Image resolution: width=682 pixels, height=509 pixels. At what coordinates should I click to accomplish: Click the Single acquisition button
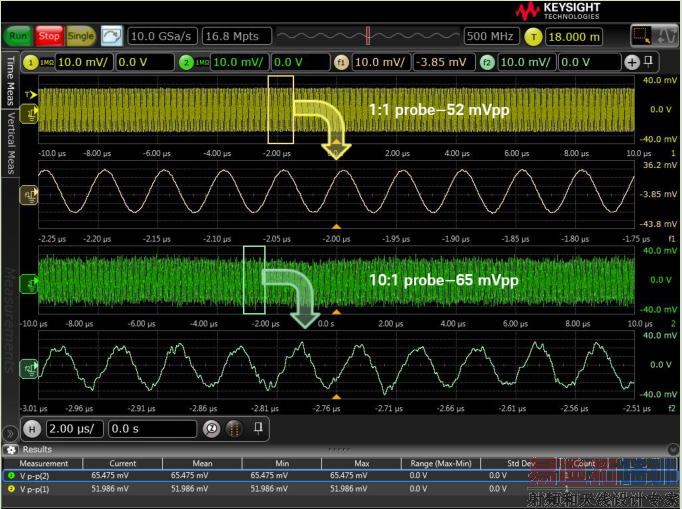[81, 36]
